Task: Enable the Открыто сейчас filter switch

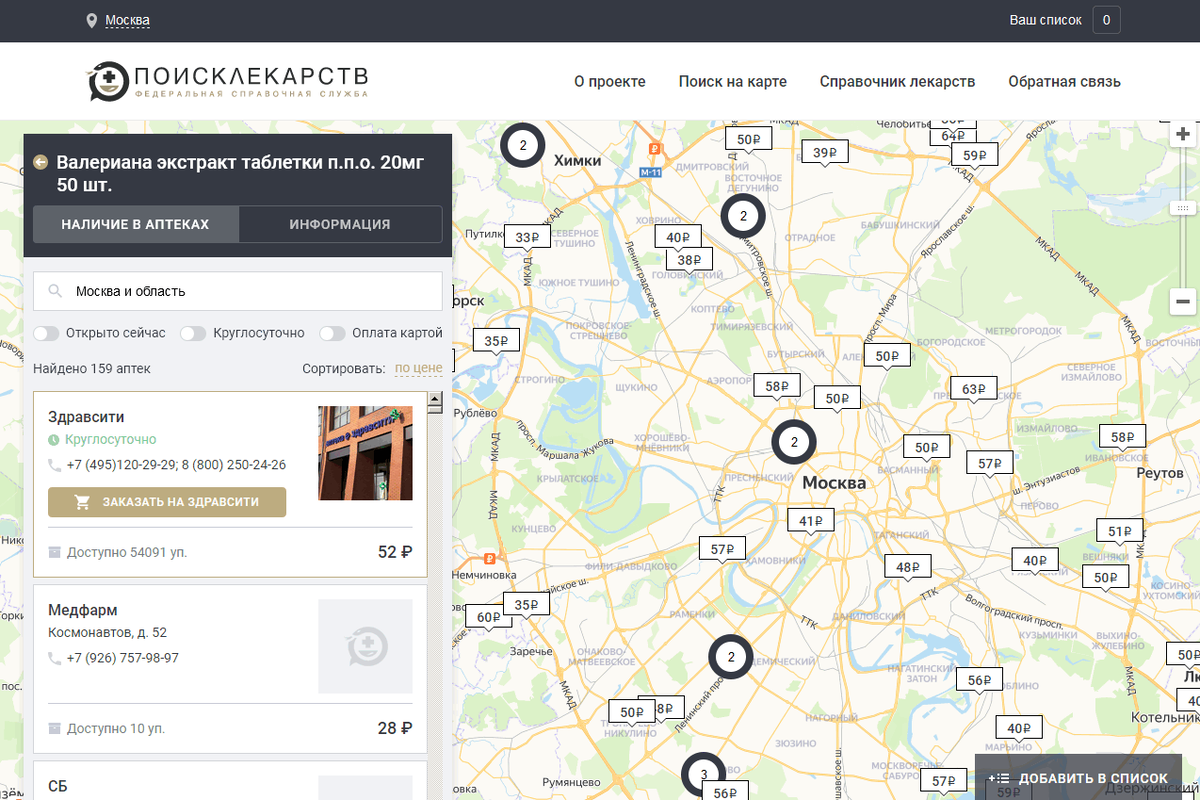Action: click(x=46, y=333)
